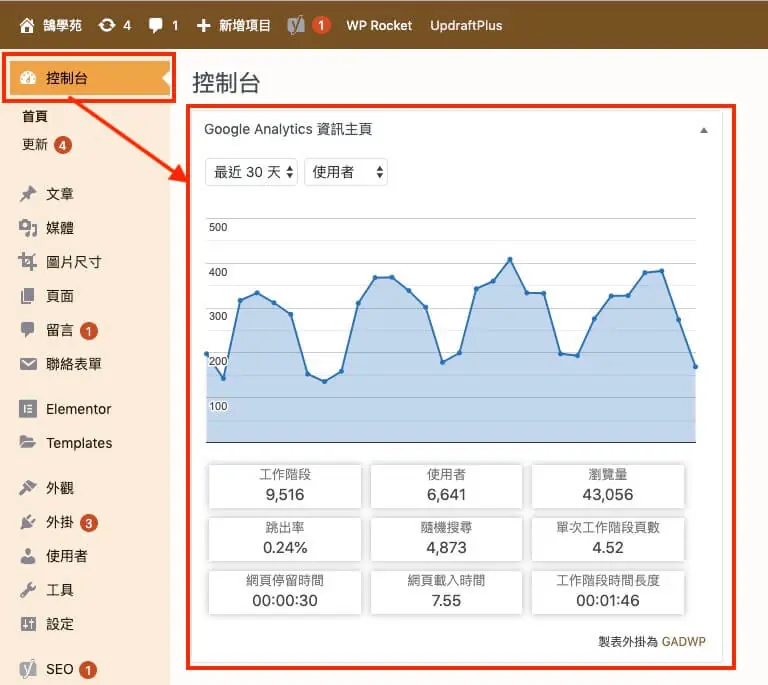Open 設定 settings menu
This screenshot has width=768, height=685.
pos(60,624)
